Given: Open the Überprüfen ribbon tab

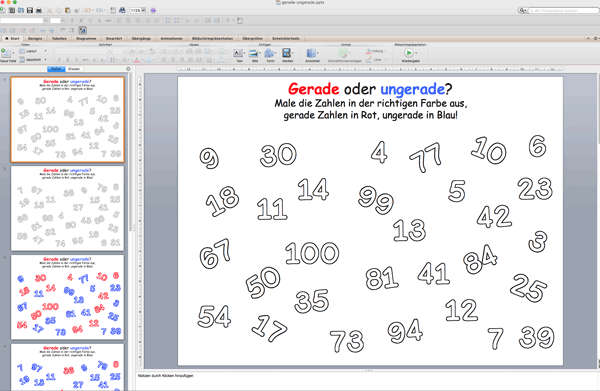Looking at the screenshot, I should pyautogui.click(x=253, y=38).
